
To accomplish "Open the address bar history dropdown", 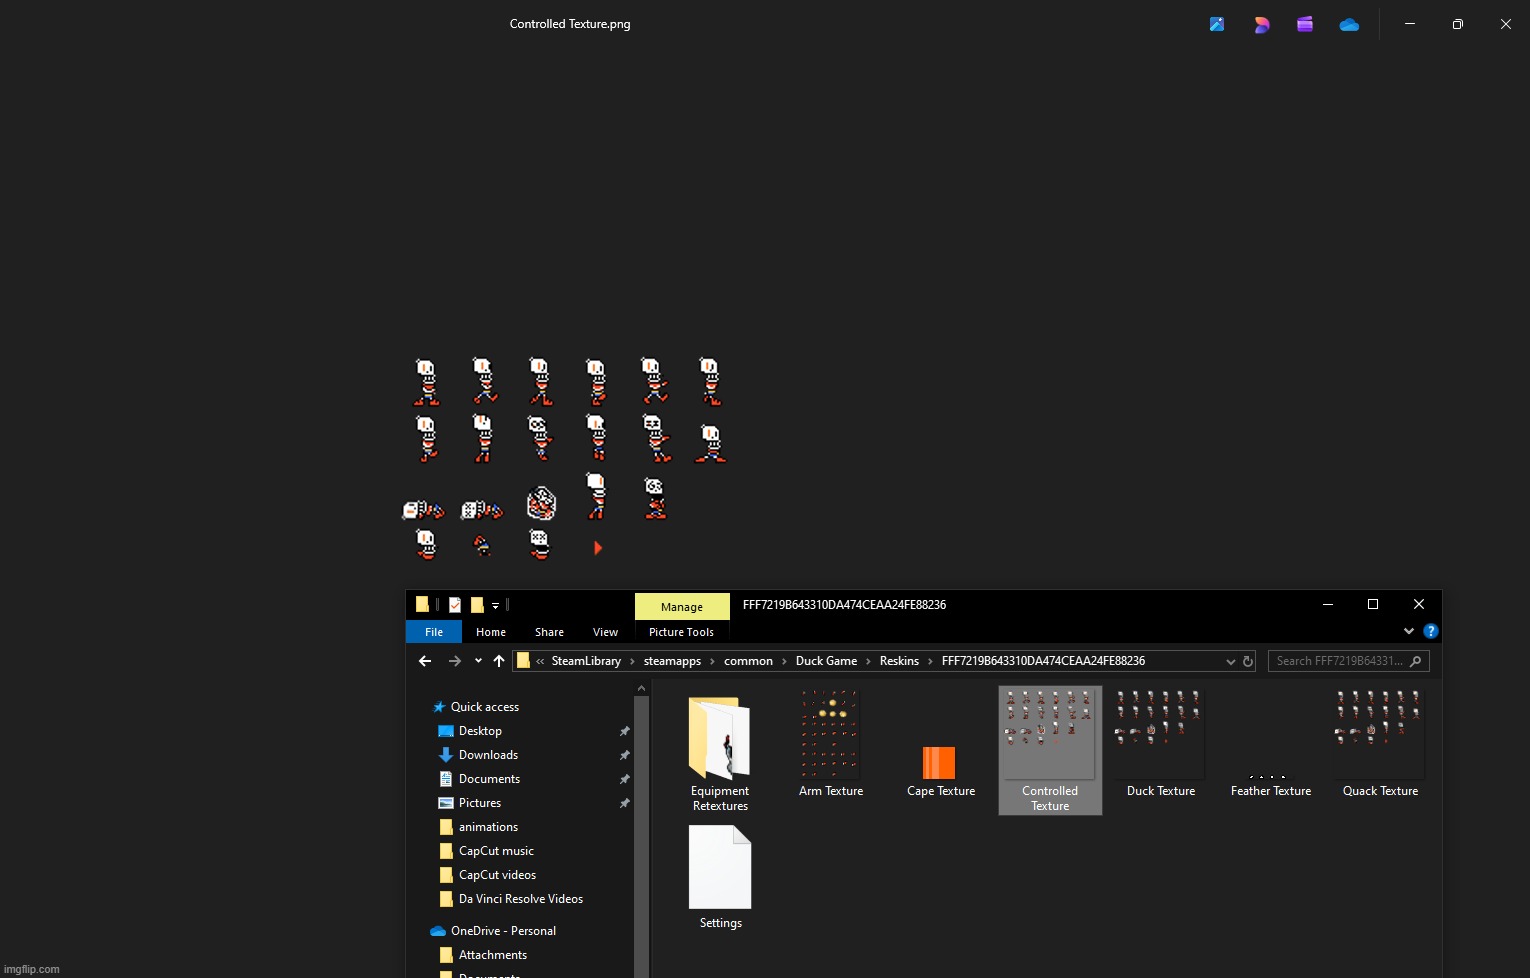I will pos(1230,661).
